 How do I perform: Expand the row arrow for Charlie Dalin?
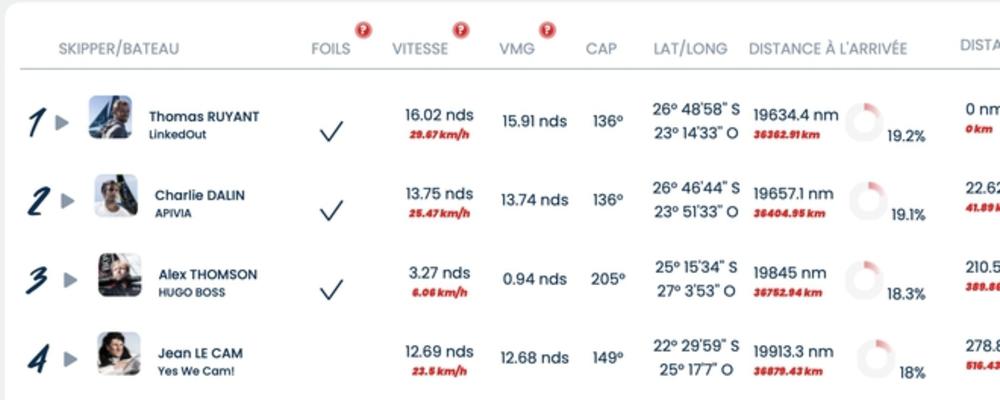click(68, 201)
